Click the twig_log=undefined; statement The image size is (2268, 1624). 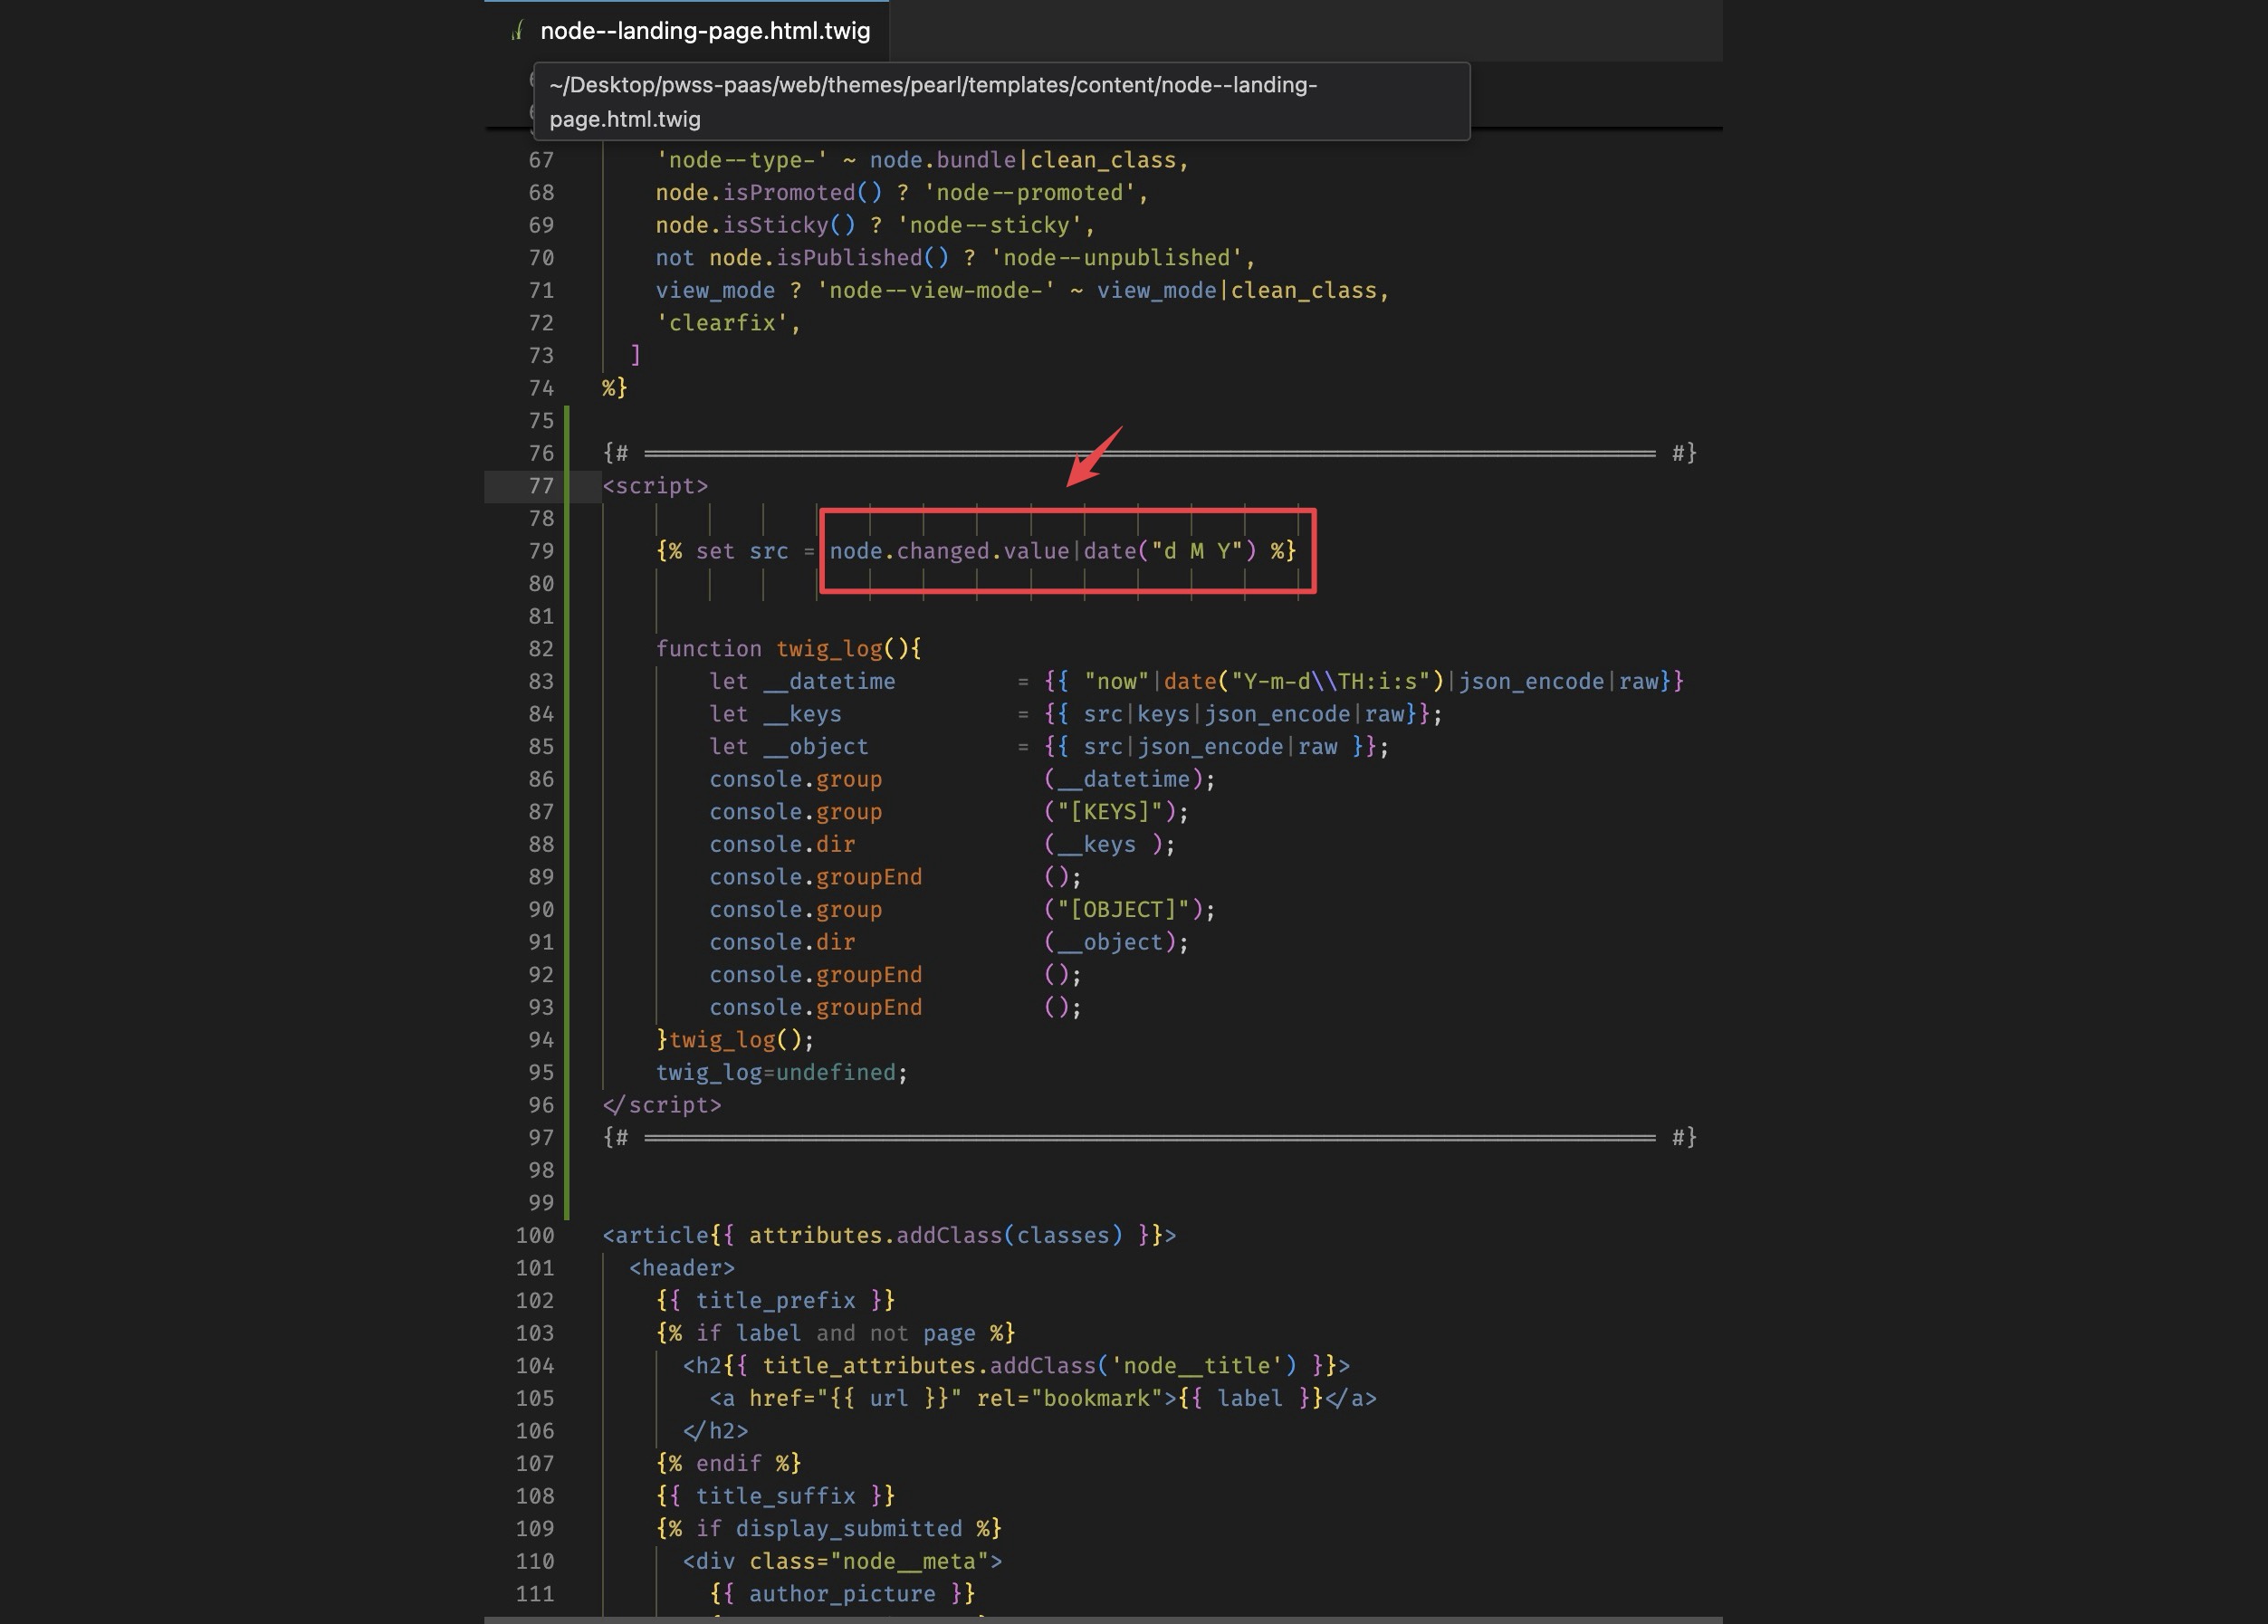782,1072
